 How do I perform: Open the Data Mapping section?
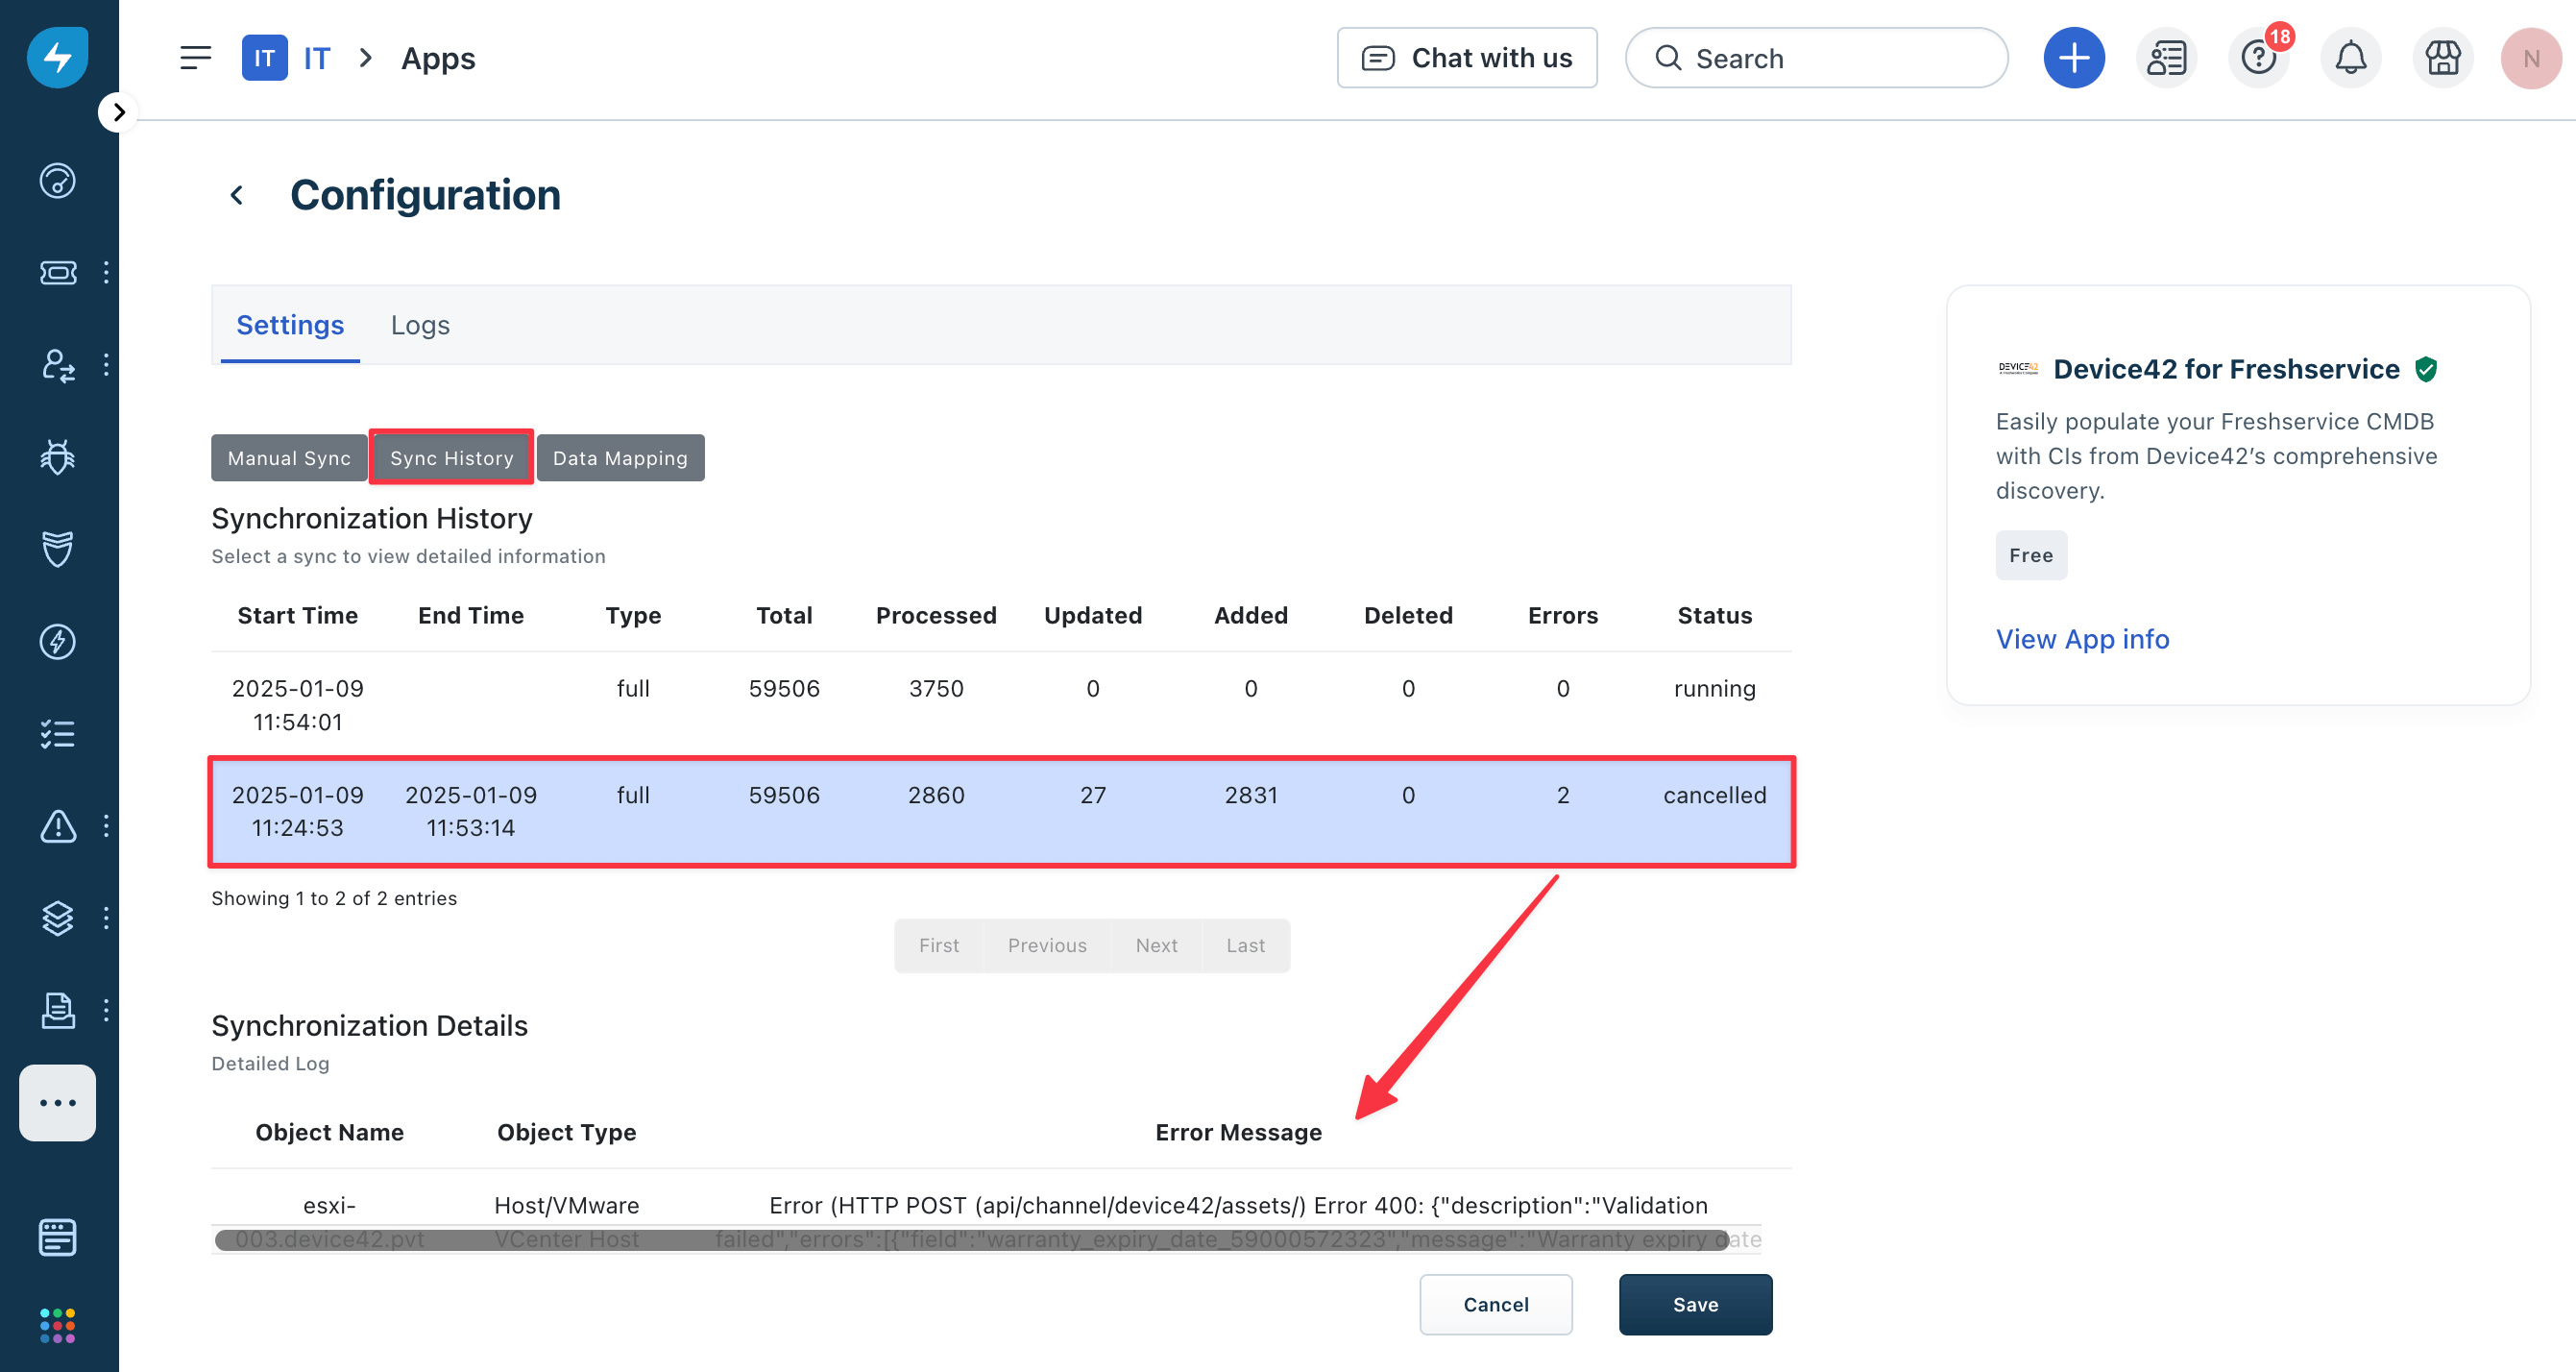tap(620, 457)
